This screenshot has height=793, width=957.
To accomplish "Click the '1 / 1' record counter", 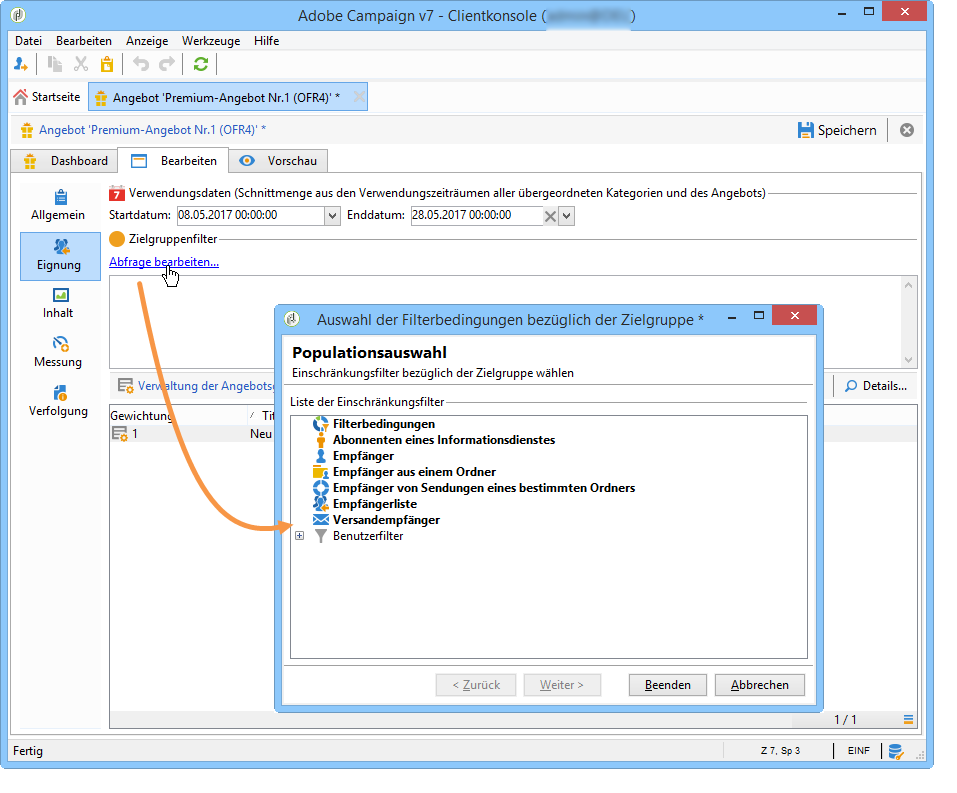I will 845,720.
